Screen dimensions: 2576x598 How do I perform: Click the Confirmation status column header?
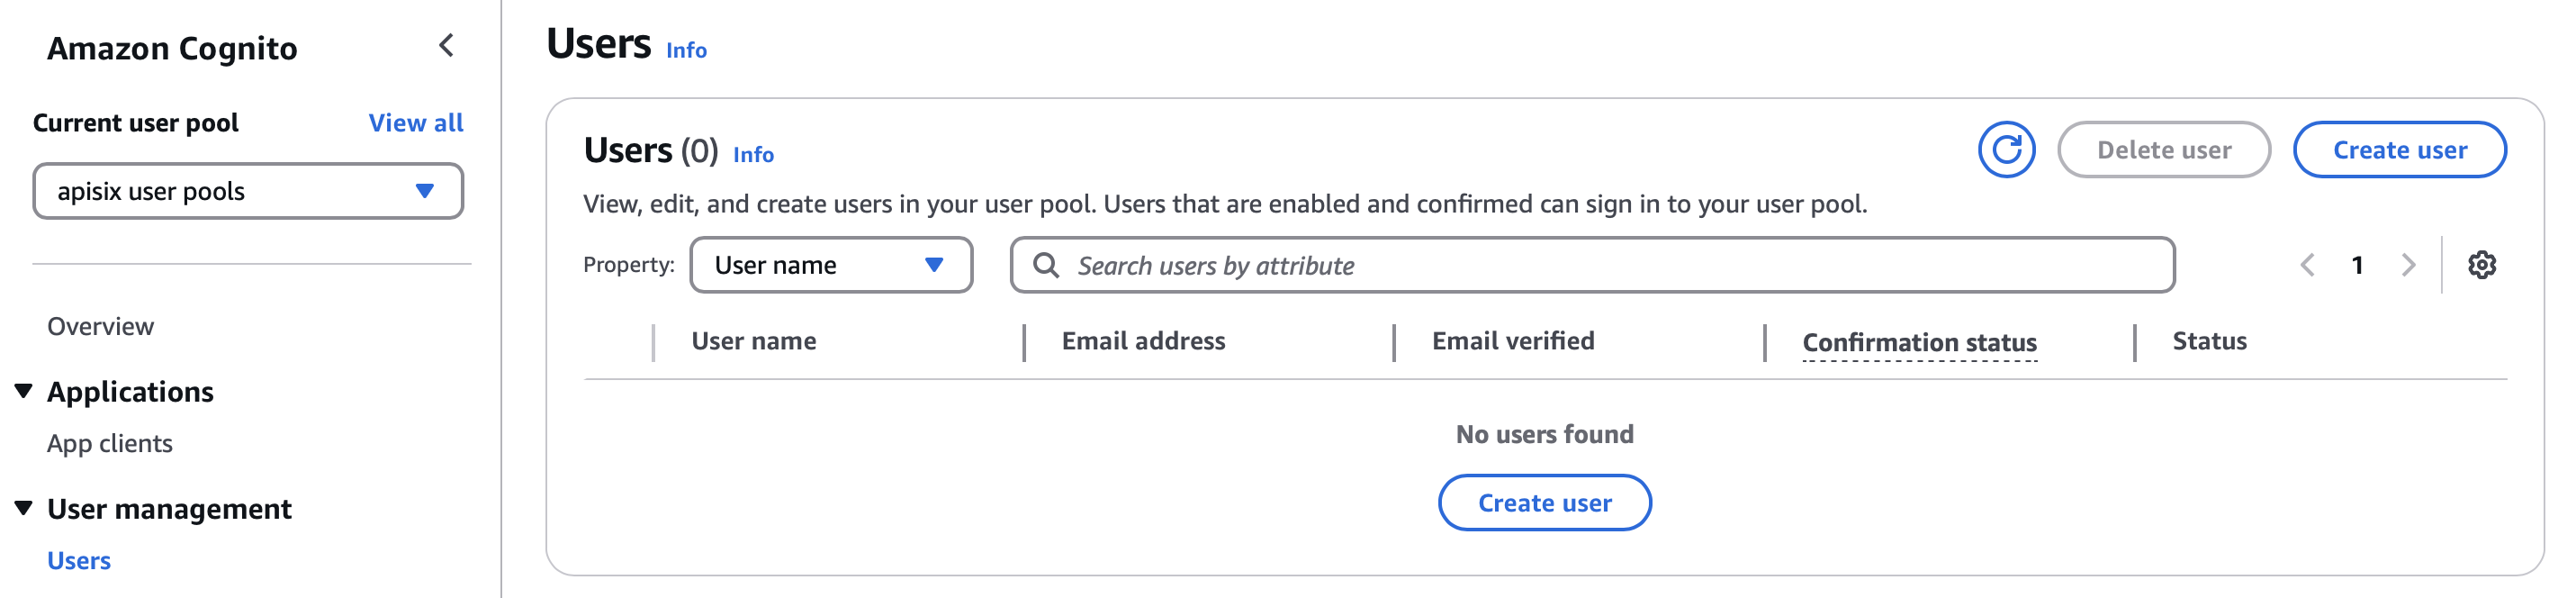1919,343
